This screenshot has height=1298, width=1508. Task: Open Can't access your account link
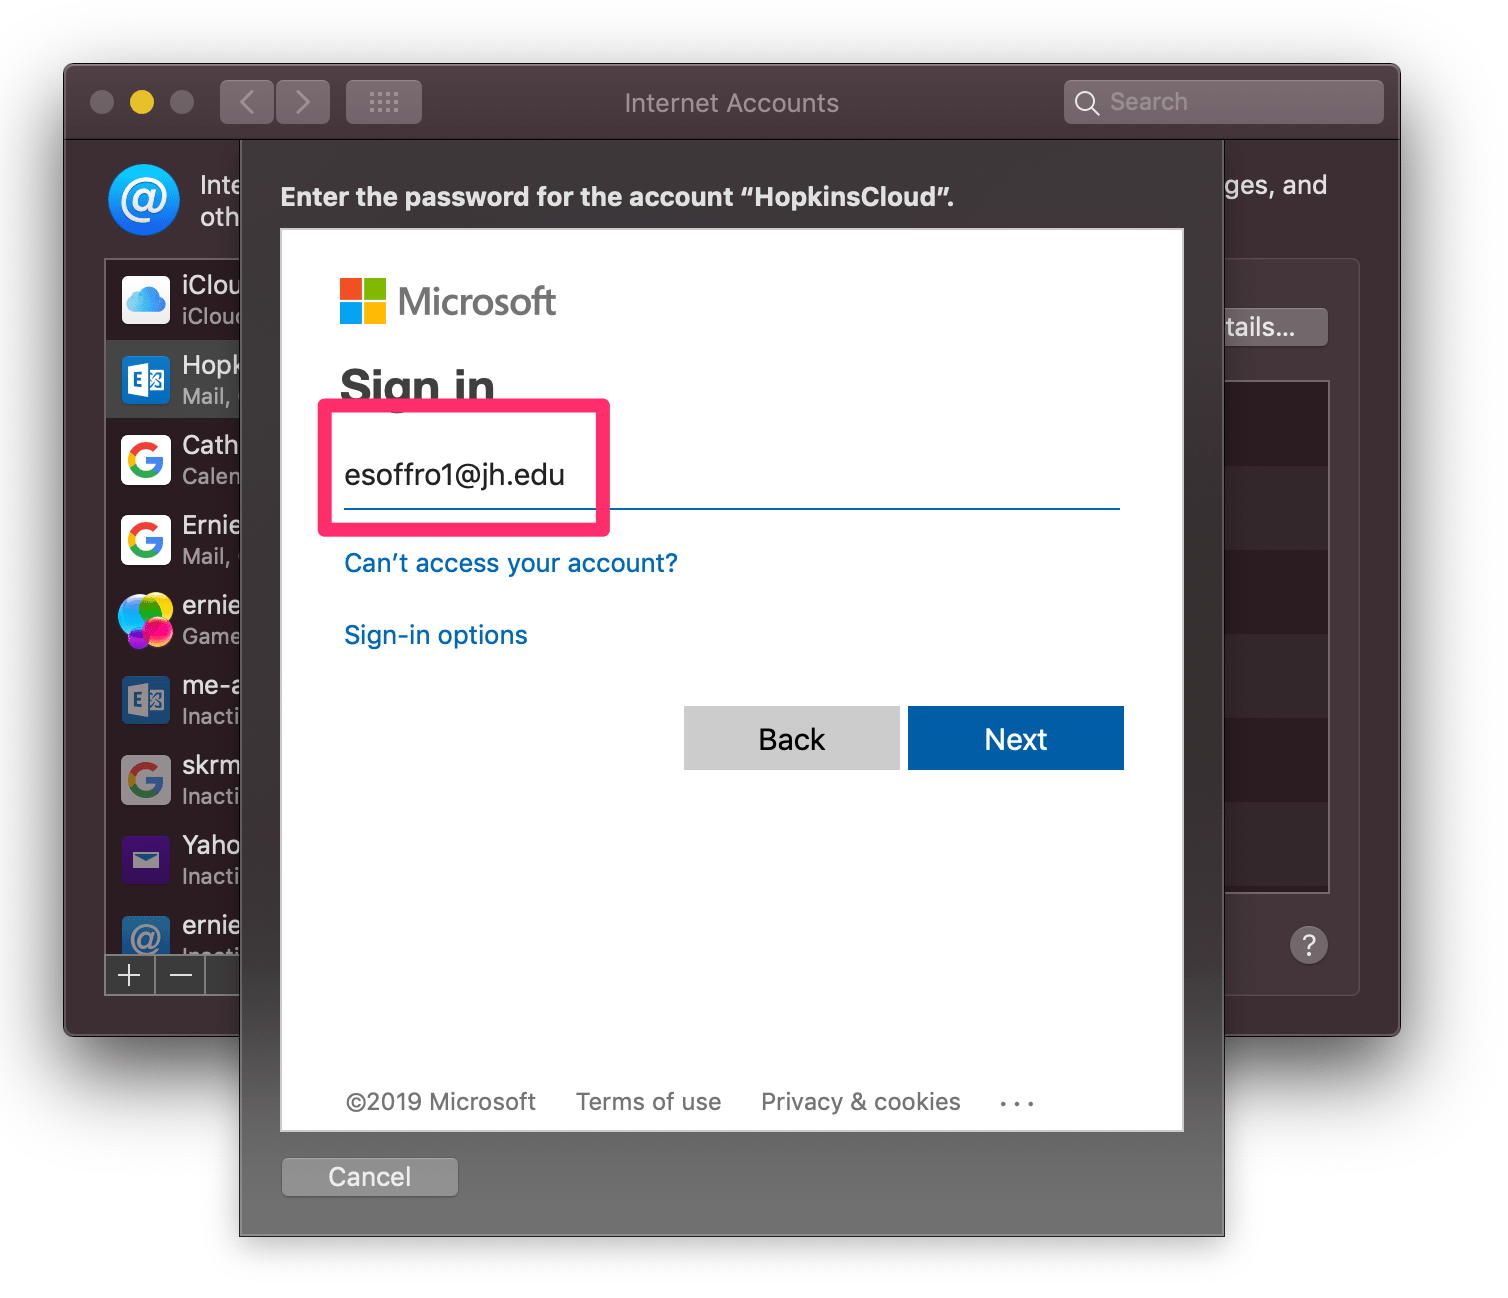pos(511,563)
